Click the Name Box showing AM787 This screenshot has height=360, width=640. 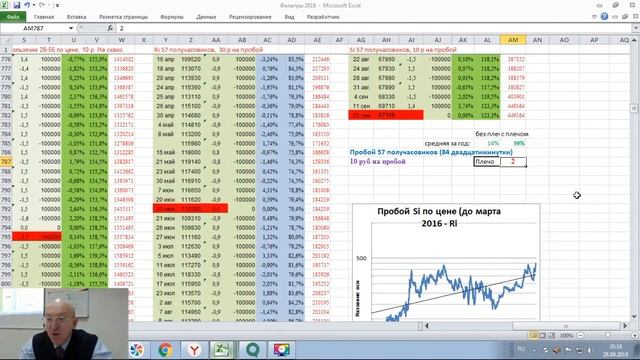click(x=33, y=28)
